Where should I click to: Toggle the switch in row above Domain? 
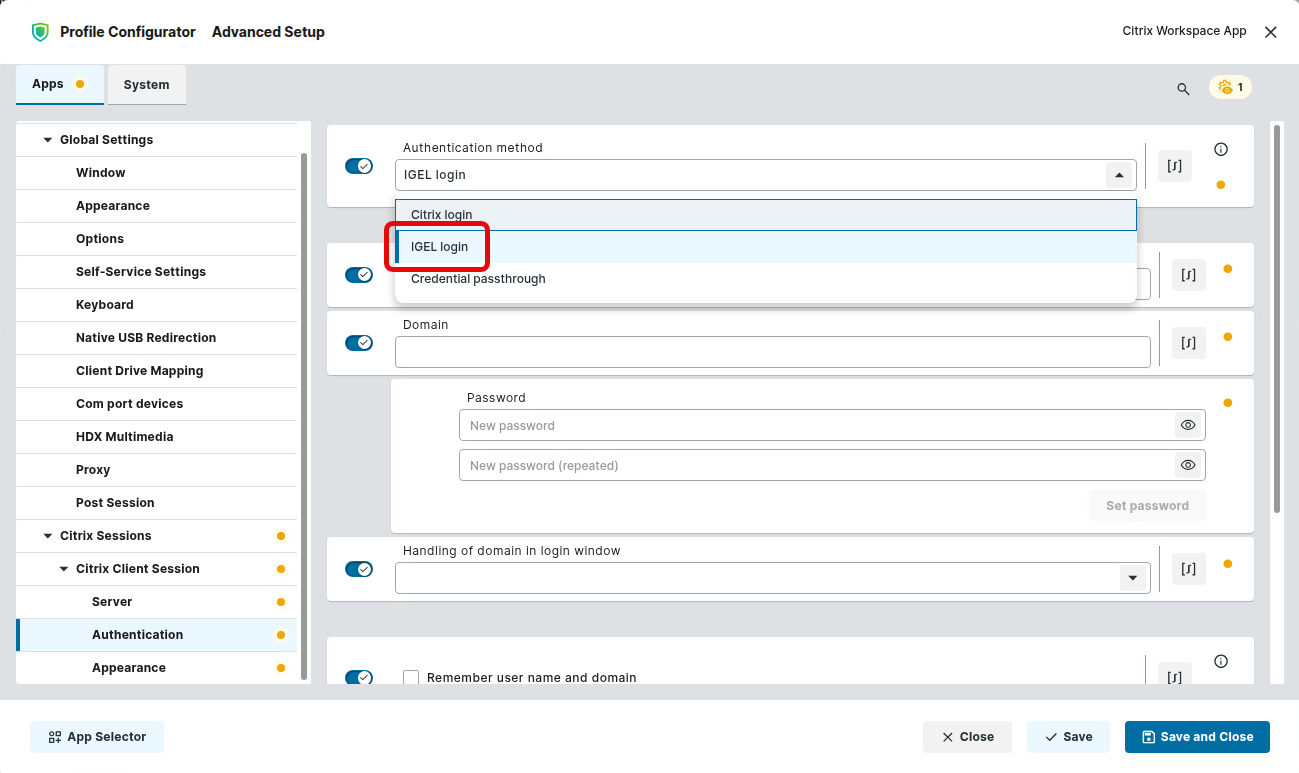(x=359, y=274)
